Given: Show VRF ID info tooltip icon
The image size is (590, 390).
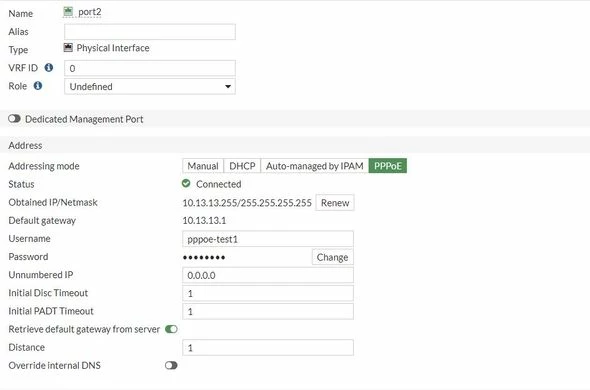Looking at the screenshot, I should (49, 67).
